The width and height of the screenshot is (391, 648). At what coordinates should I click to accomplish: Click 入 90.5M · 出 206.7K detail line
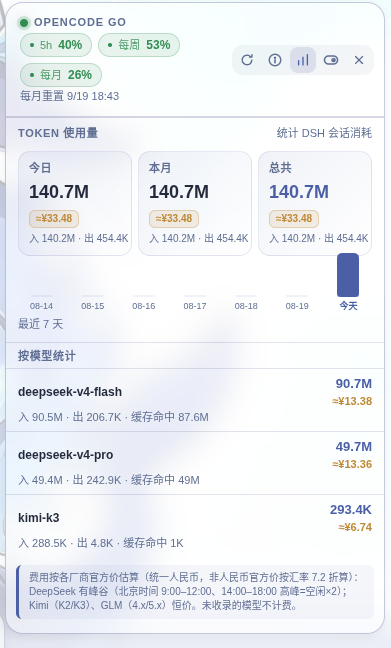[x=113, y=417]
